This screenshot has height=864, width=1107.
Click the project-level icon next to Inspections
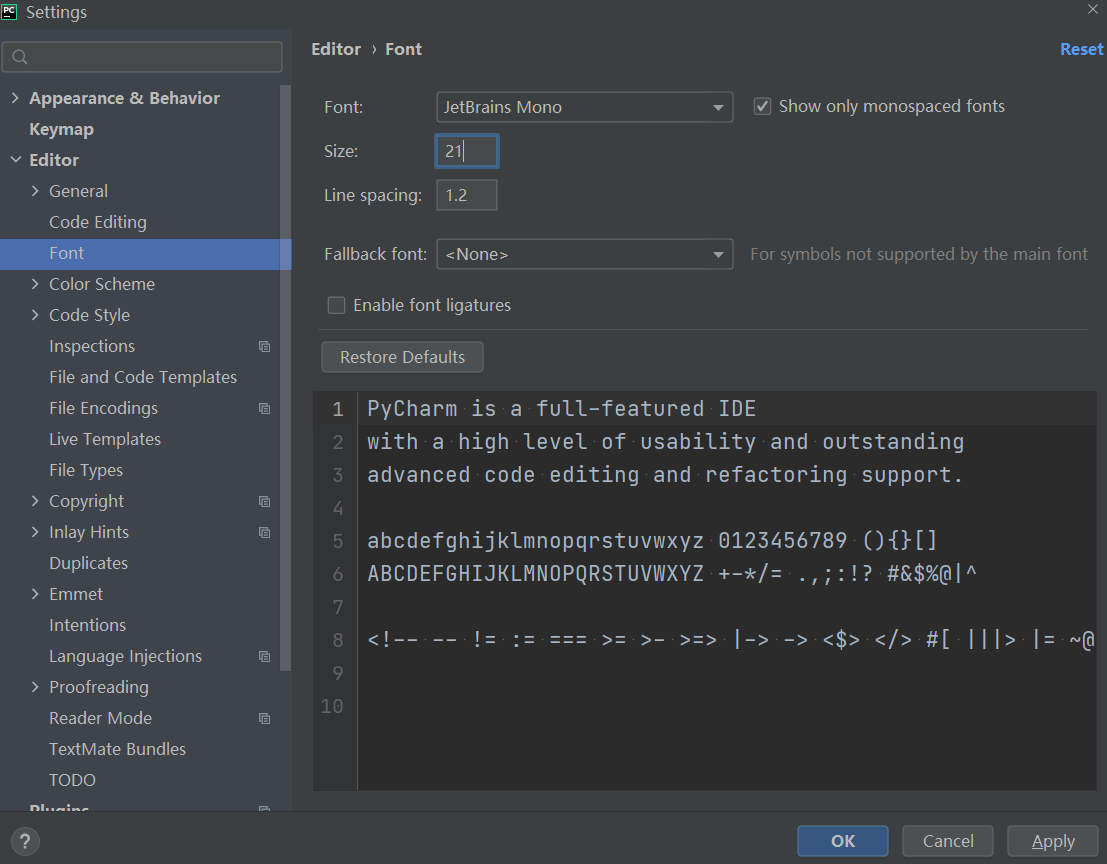(x=265, y=347)
